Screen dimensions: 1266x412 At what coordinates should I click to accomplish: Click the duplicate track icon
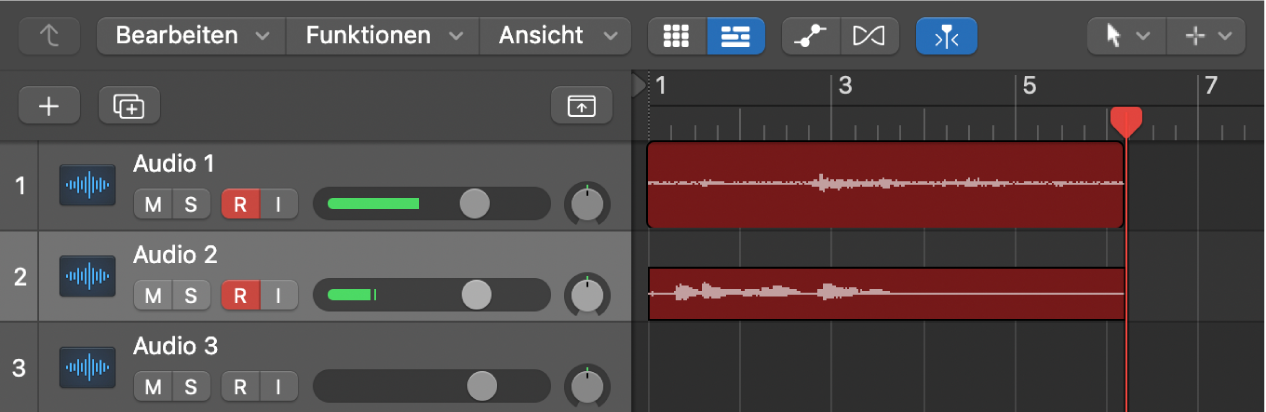pos(129,105)
